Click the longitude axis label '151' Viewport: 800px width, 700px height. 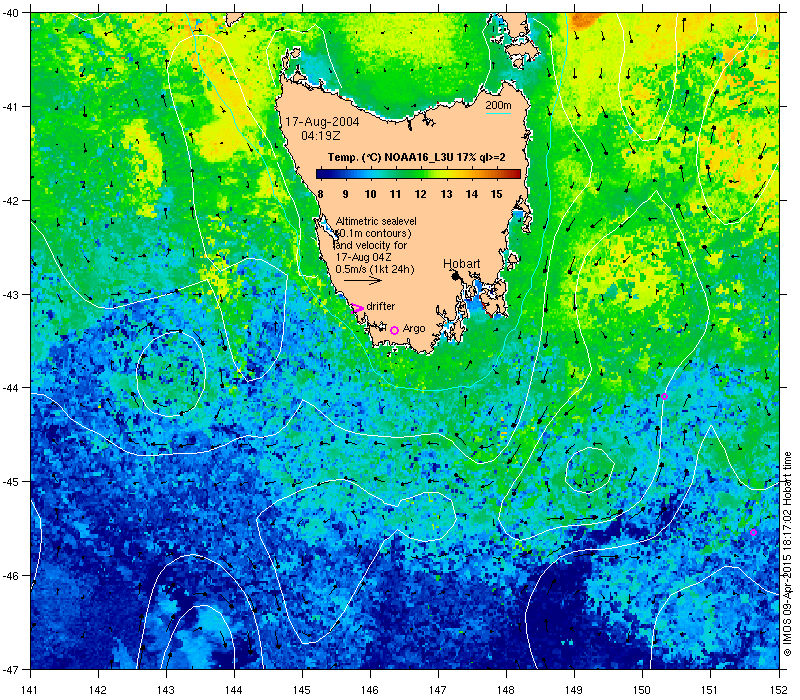point(710,690)
